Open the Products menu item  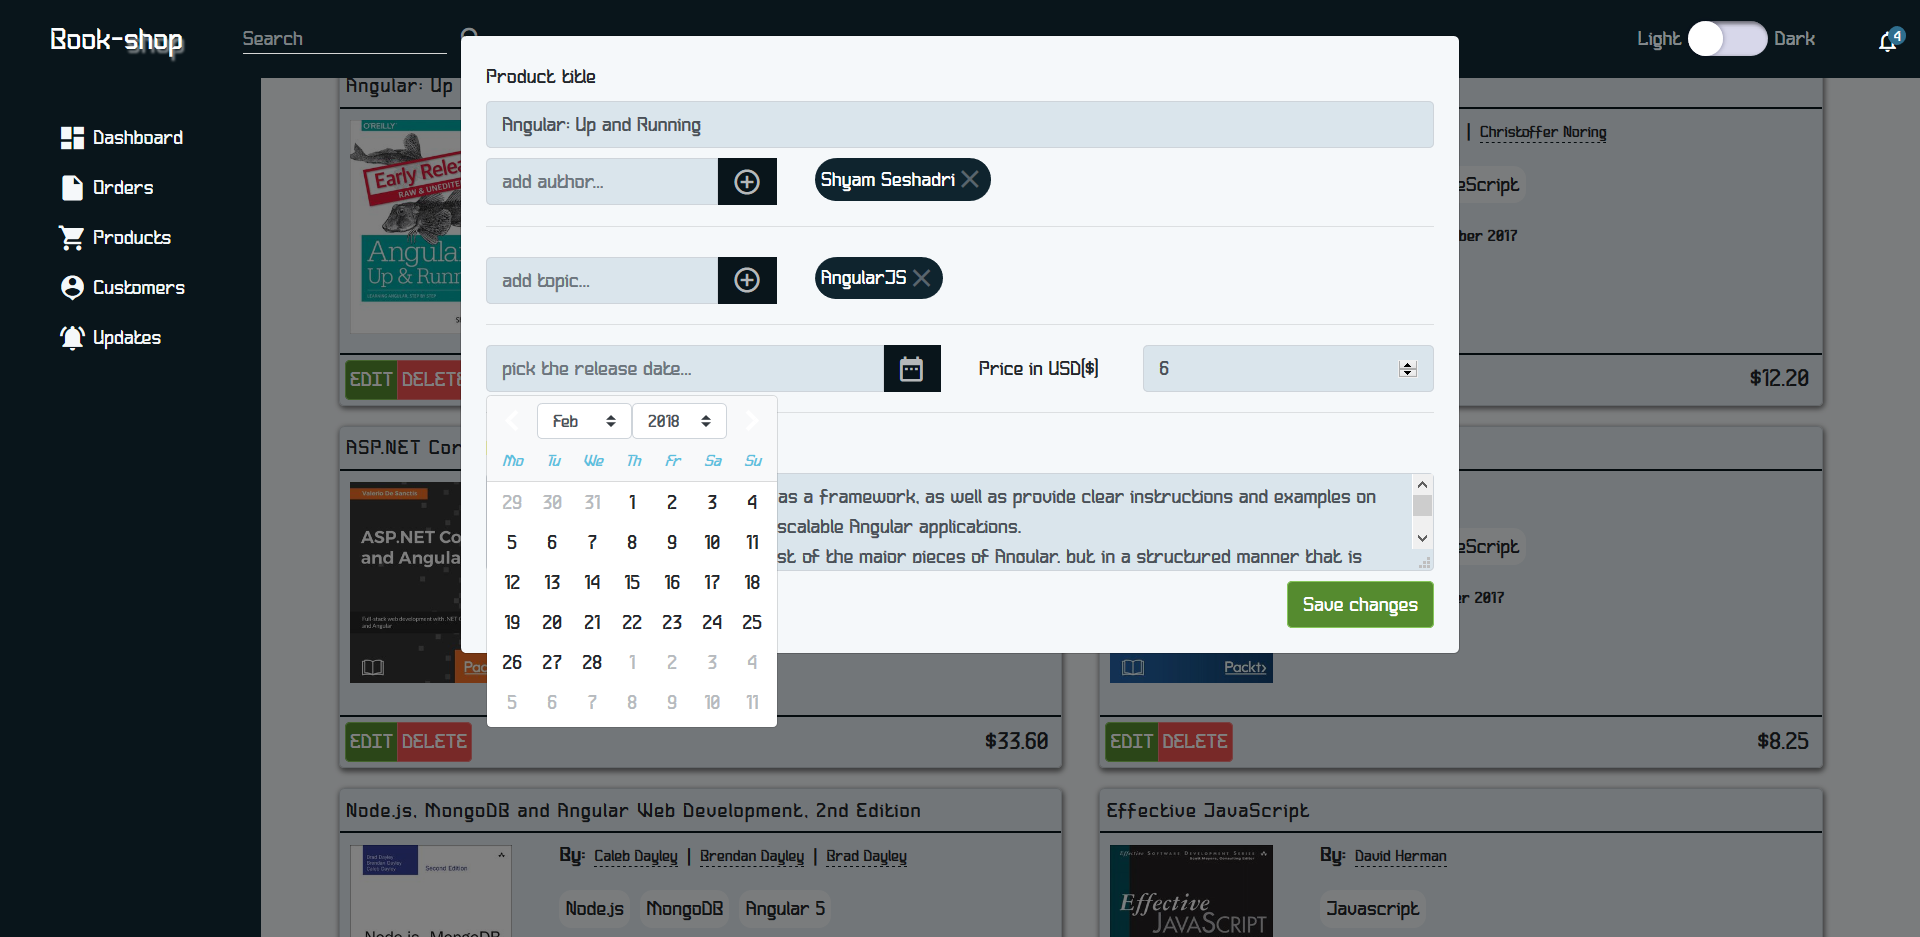click(116, 238)
